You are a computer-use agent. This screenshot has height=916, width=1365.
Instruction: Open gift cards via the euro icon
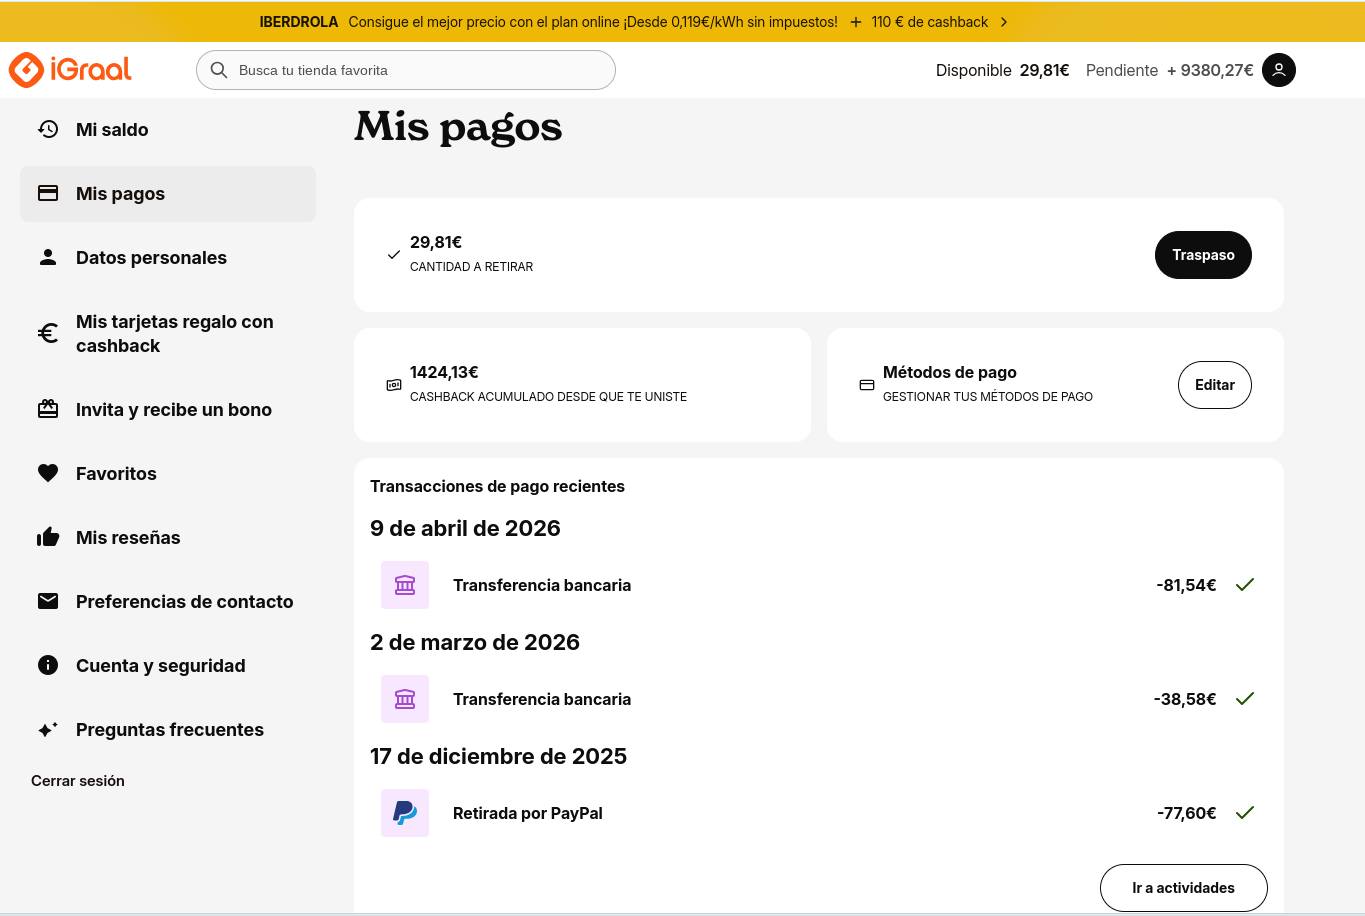coord(47,332)
